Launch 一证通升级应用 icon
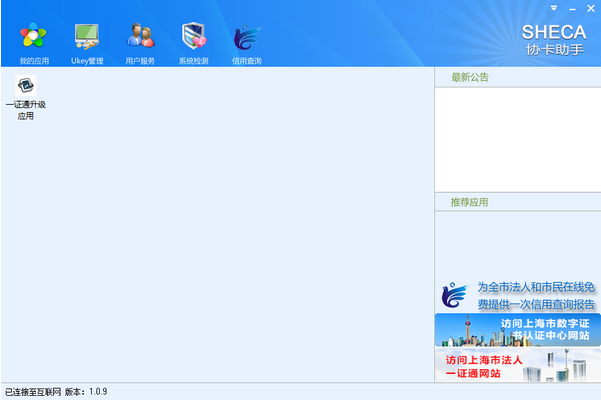Image resolution: width=601 pixels, height=400 pixels. point(26,85)
